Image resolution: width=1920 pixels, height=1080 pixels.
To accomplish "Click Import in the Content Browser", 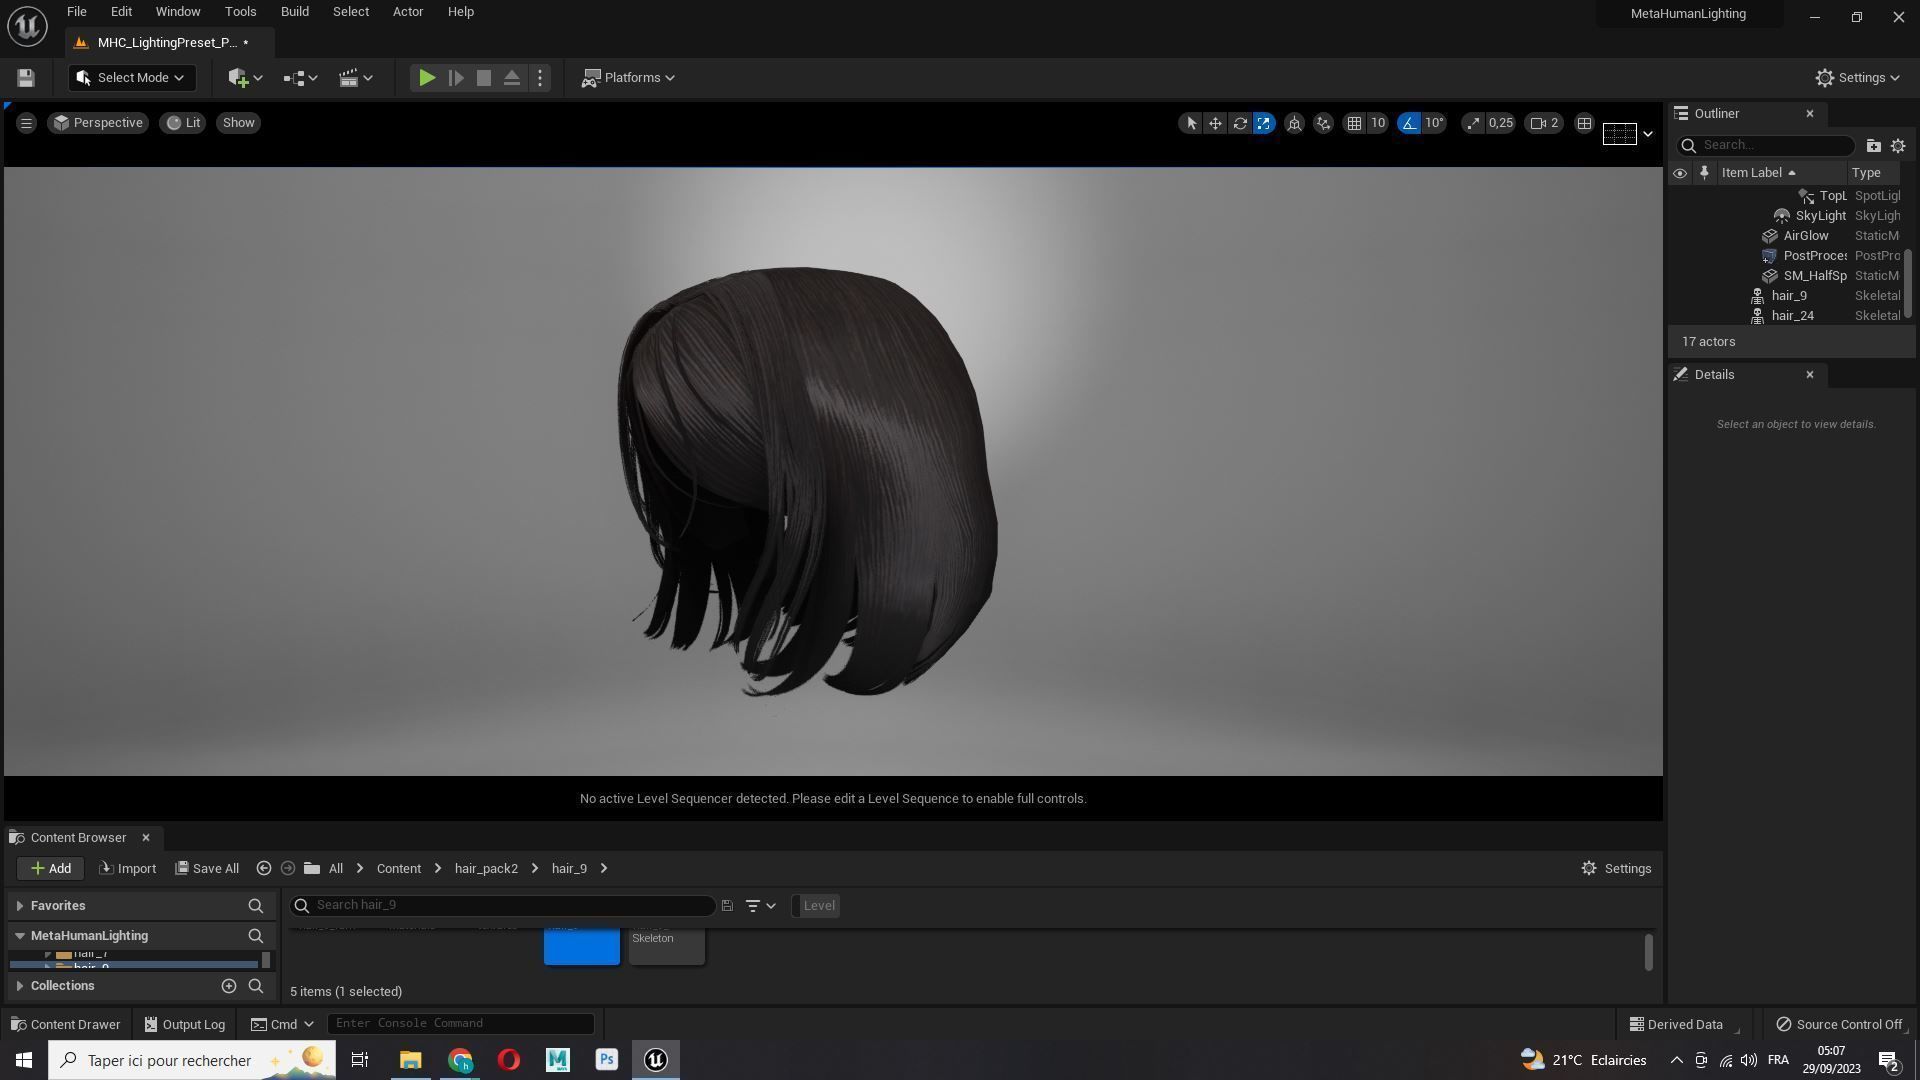I will pyautogui.click(x=127, y=869).
